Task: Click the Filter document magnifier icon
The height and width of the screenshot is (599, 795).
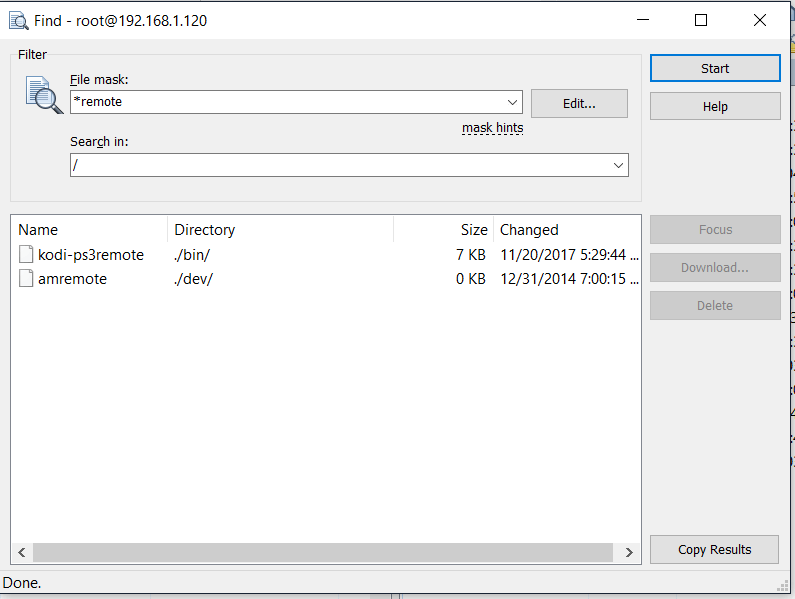Action: 43,95
